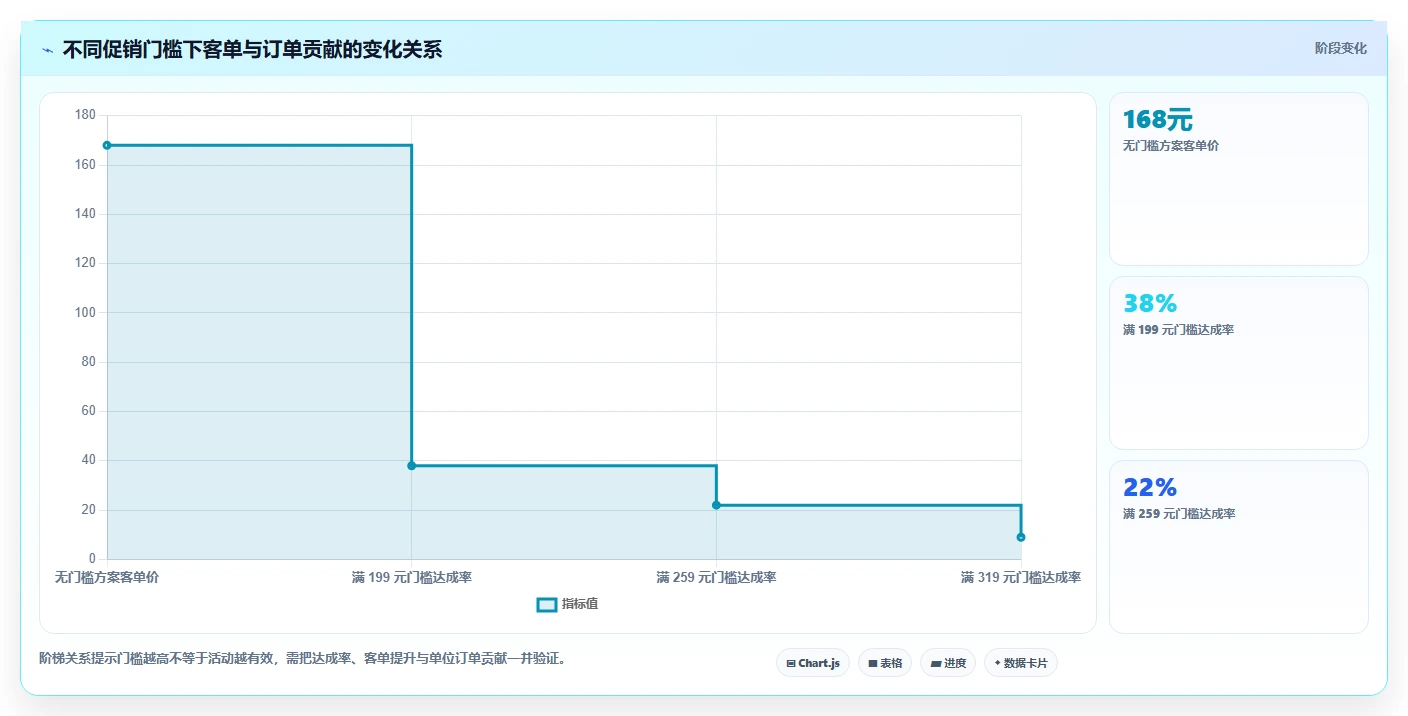This screenshot has height=716, width=1408.
Task: Toggle the 指标值 legend color box
Action: pos(547,604)
